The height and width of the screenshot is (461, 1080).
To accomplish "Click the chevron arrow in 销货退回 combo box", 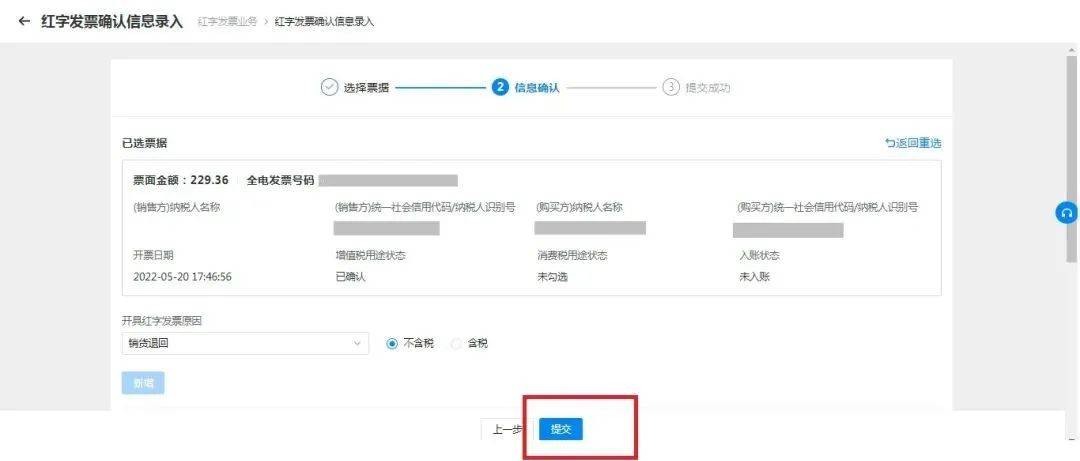I will (x=357, y=344).
